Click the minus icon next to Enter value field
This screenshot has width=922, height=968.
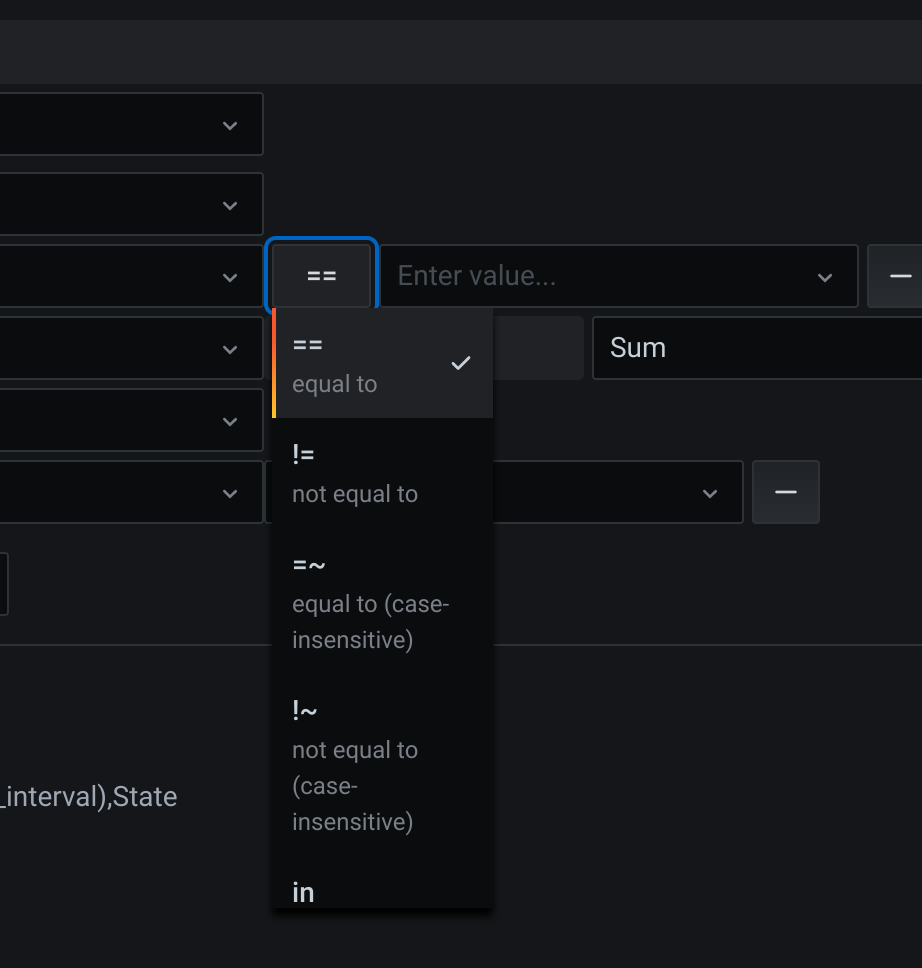[899, 276]
